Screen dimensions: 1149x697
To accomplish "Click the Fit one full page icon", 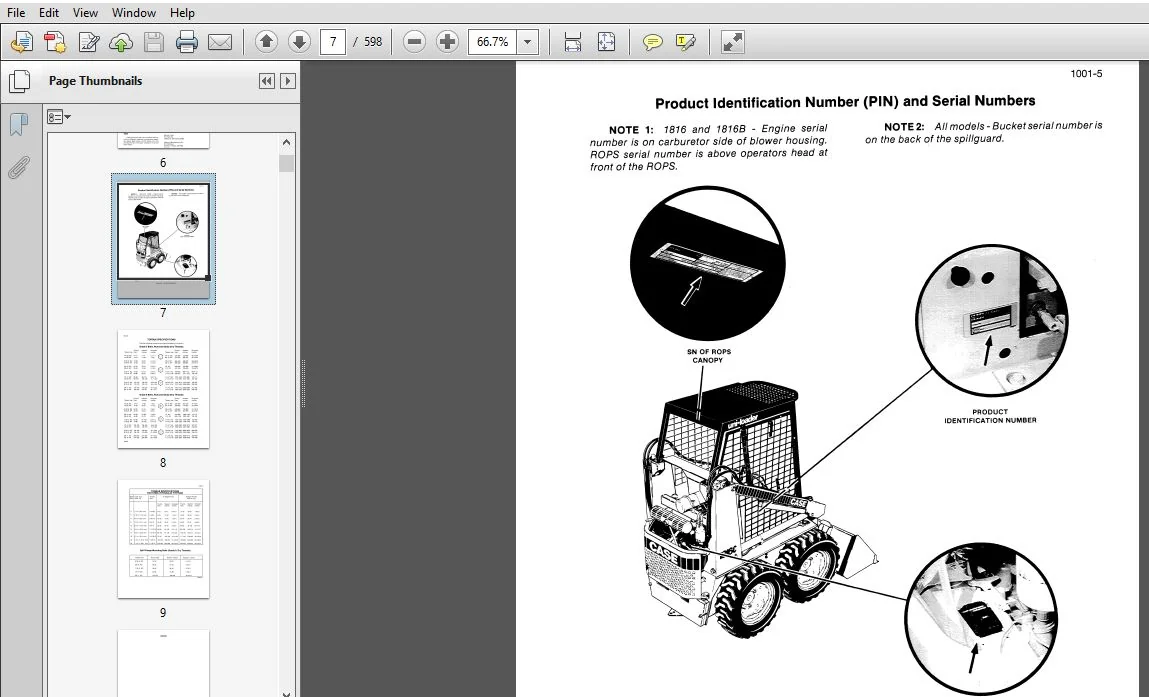I will (x=607, y=42).
